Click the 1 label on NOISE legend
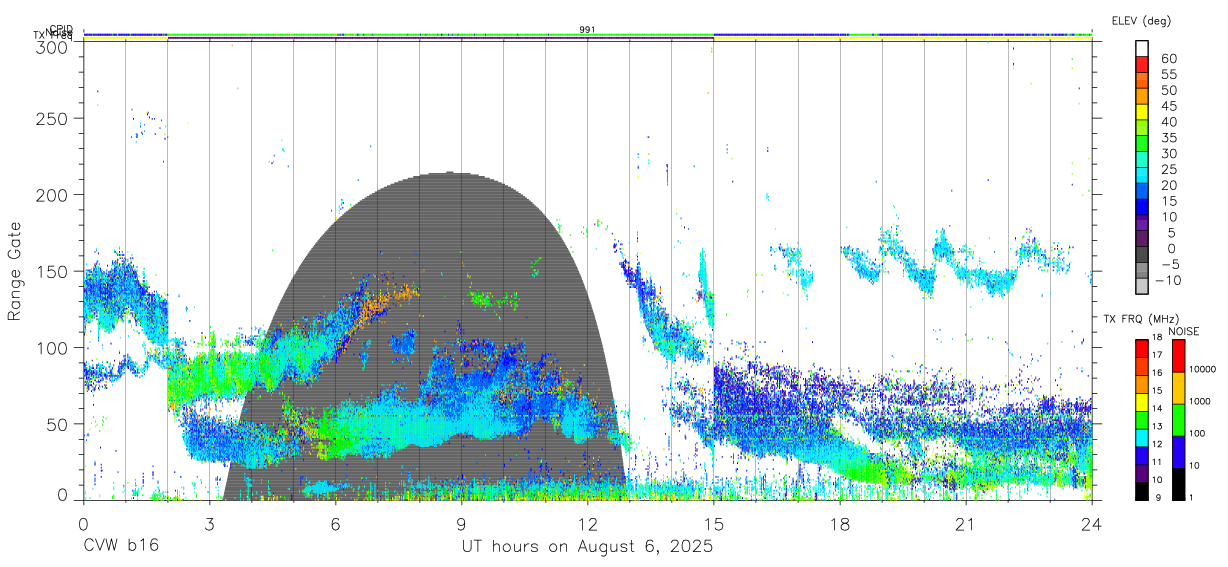The width and height of the screenshot is (1228, 567). [1190, 497]
